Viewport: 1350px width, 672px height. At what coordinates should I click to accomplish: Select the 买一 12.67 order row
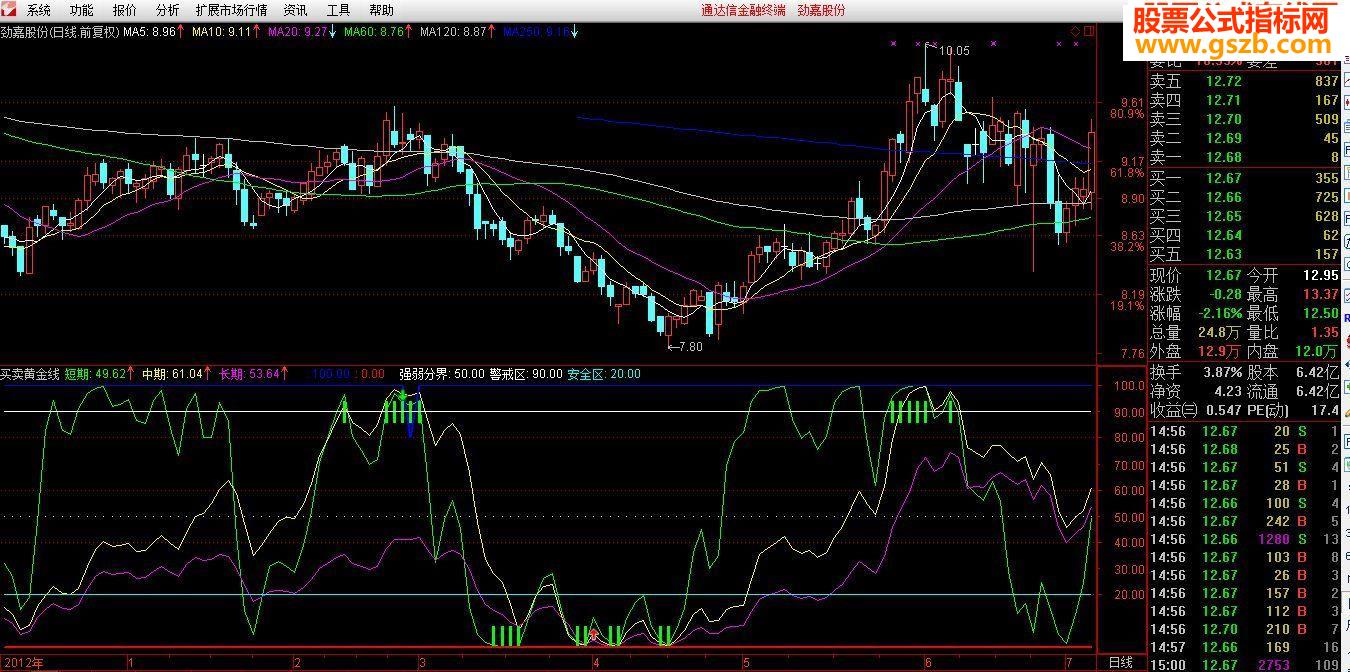[1244, 178]
